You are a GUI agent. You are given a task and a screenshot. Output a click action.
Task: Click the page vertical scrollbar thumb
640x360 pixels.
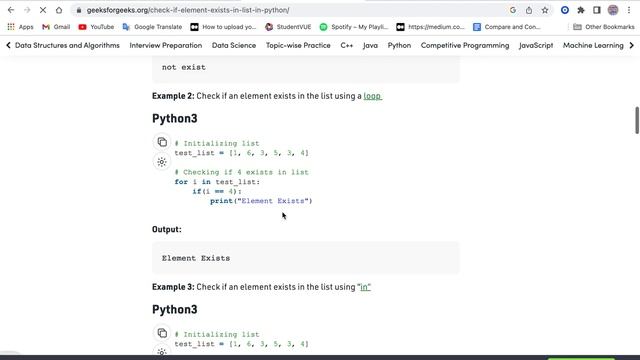[637, 120]
